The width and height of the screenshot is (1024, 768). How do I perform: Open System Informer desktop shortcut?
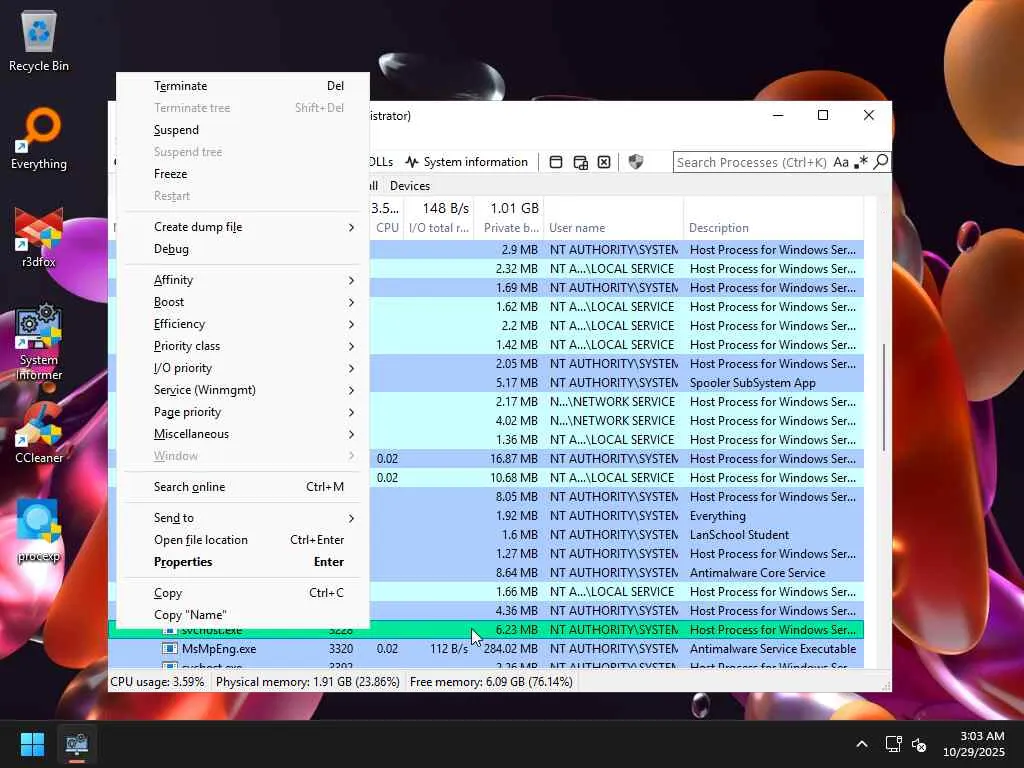pyautogui.click(x=39, y=342)
